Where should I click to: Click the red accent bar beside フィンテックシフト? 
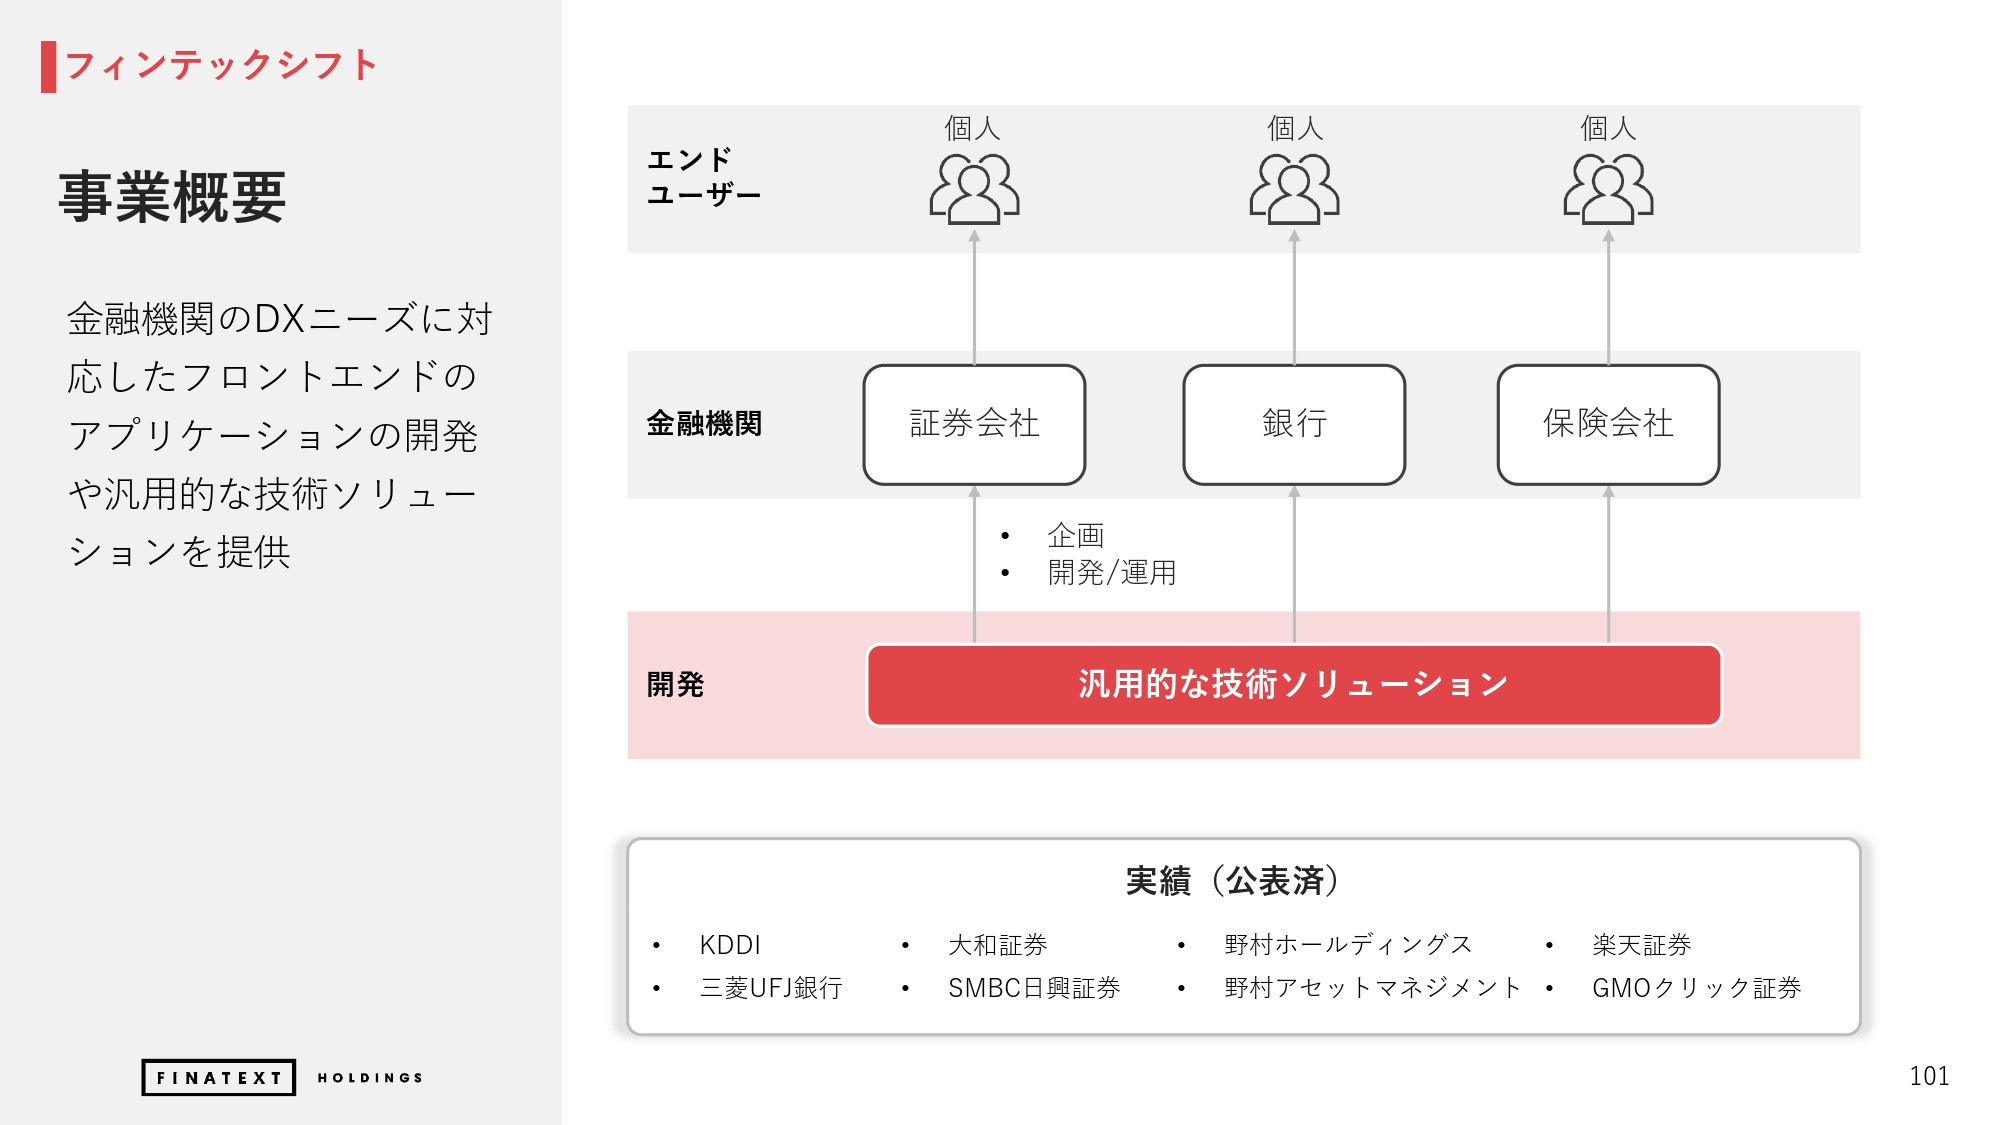[x=48, y=67]
